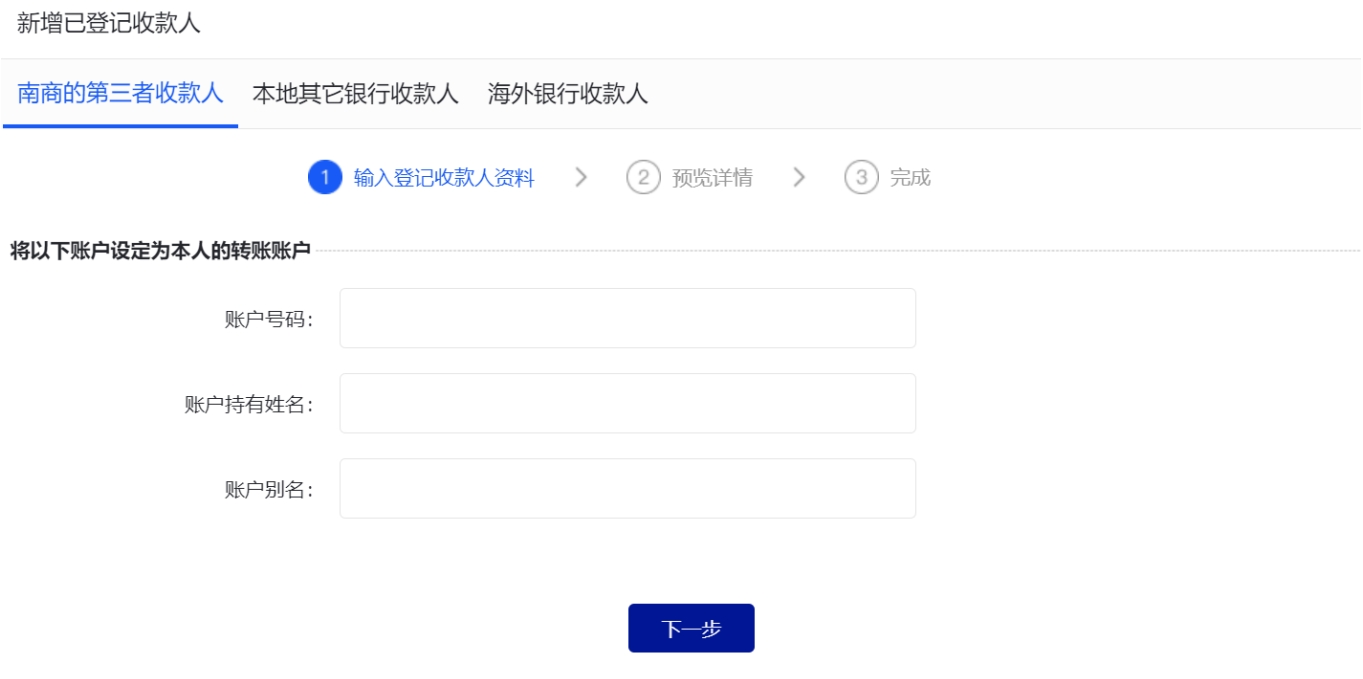Click the 下一步 button
Image resolution: width=1363 pixels, height=679 pixels.
(692, 628)
